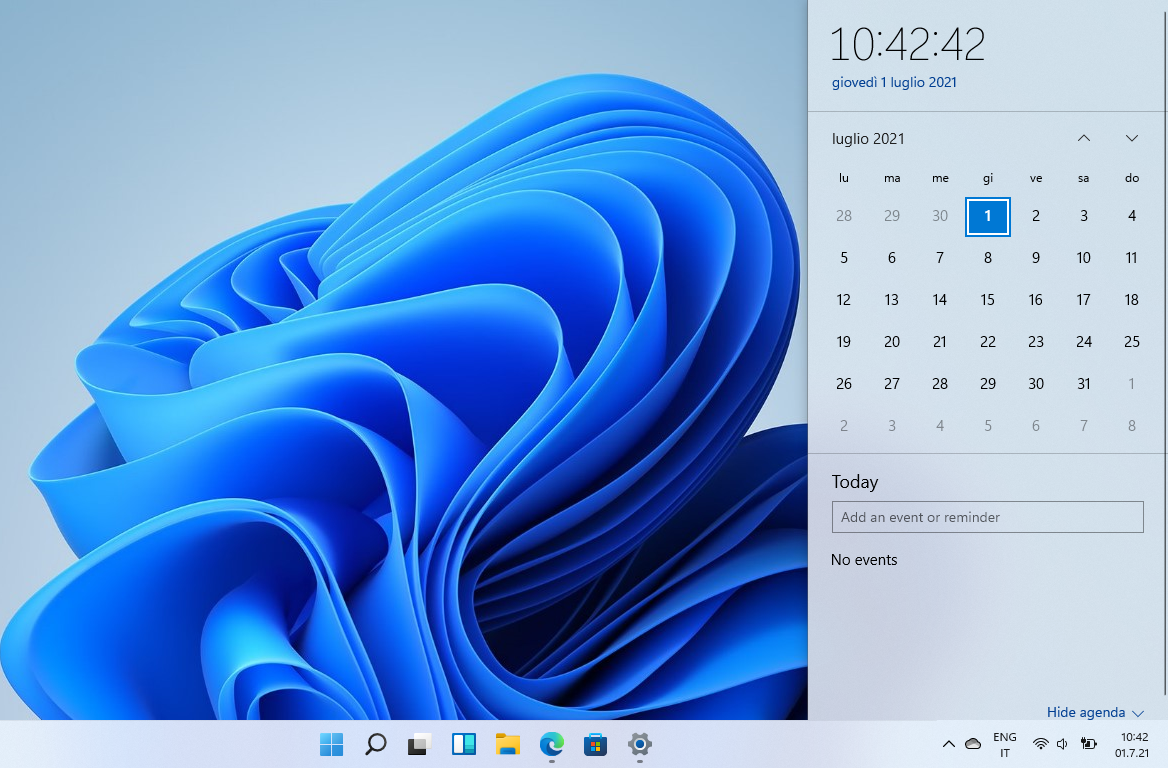This screenshot has width=1168, height=768.
Task: Select July 12 in the calendar
Action: (843, 299)
